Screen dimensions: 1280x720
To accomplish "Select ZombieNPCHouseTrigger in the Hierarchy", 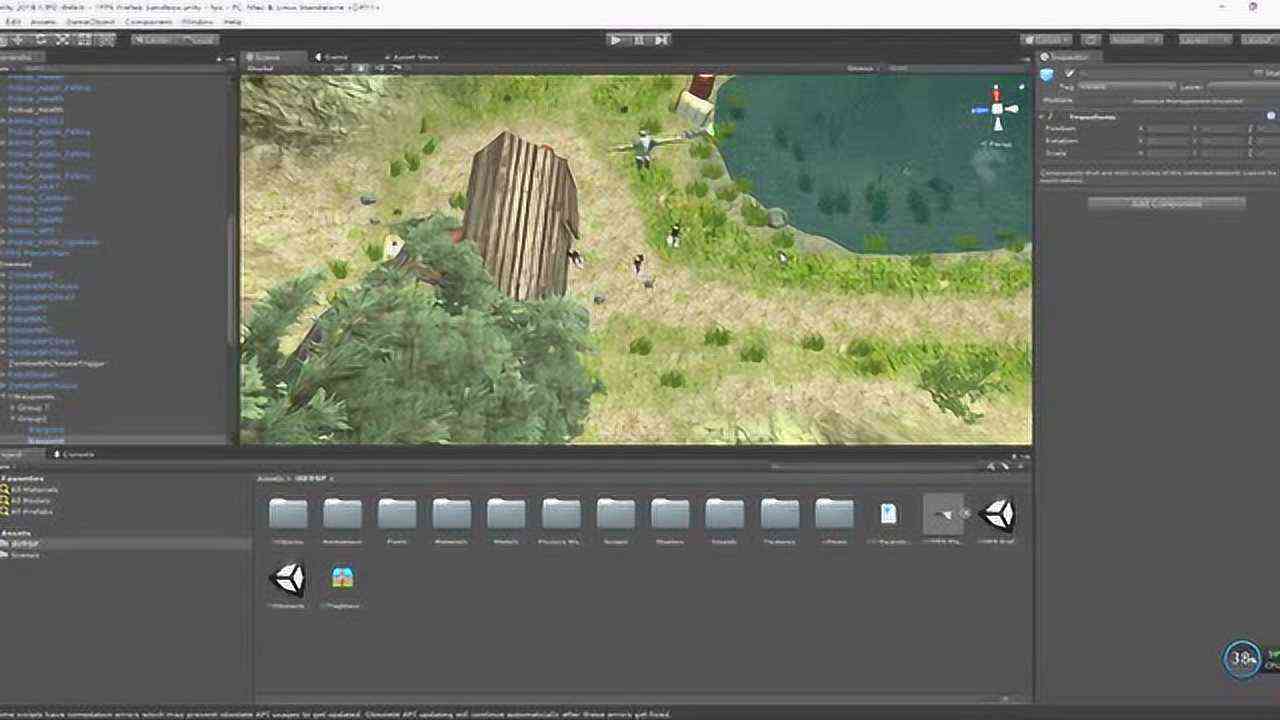I will coord(56,363).
